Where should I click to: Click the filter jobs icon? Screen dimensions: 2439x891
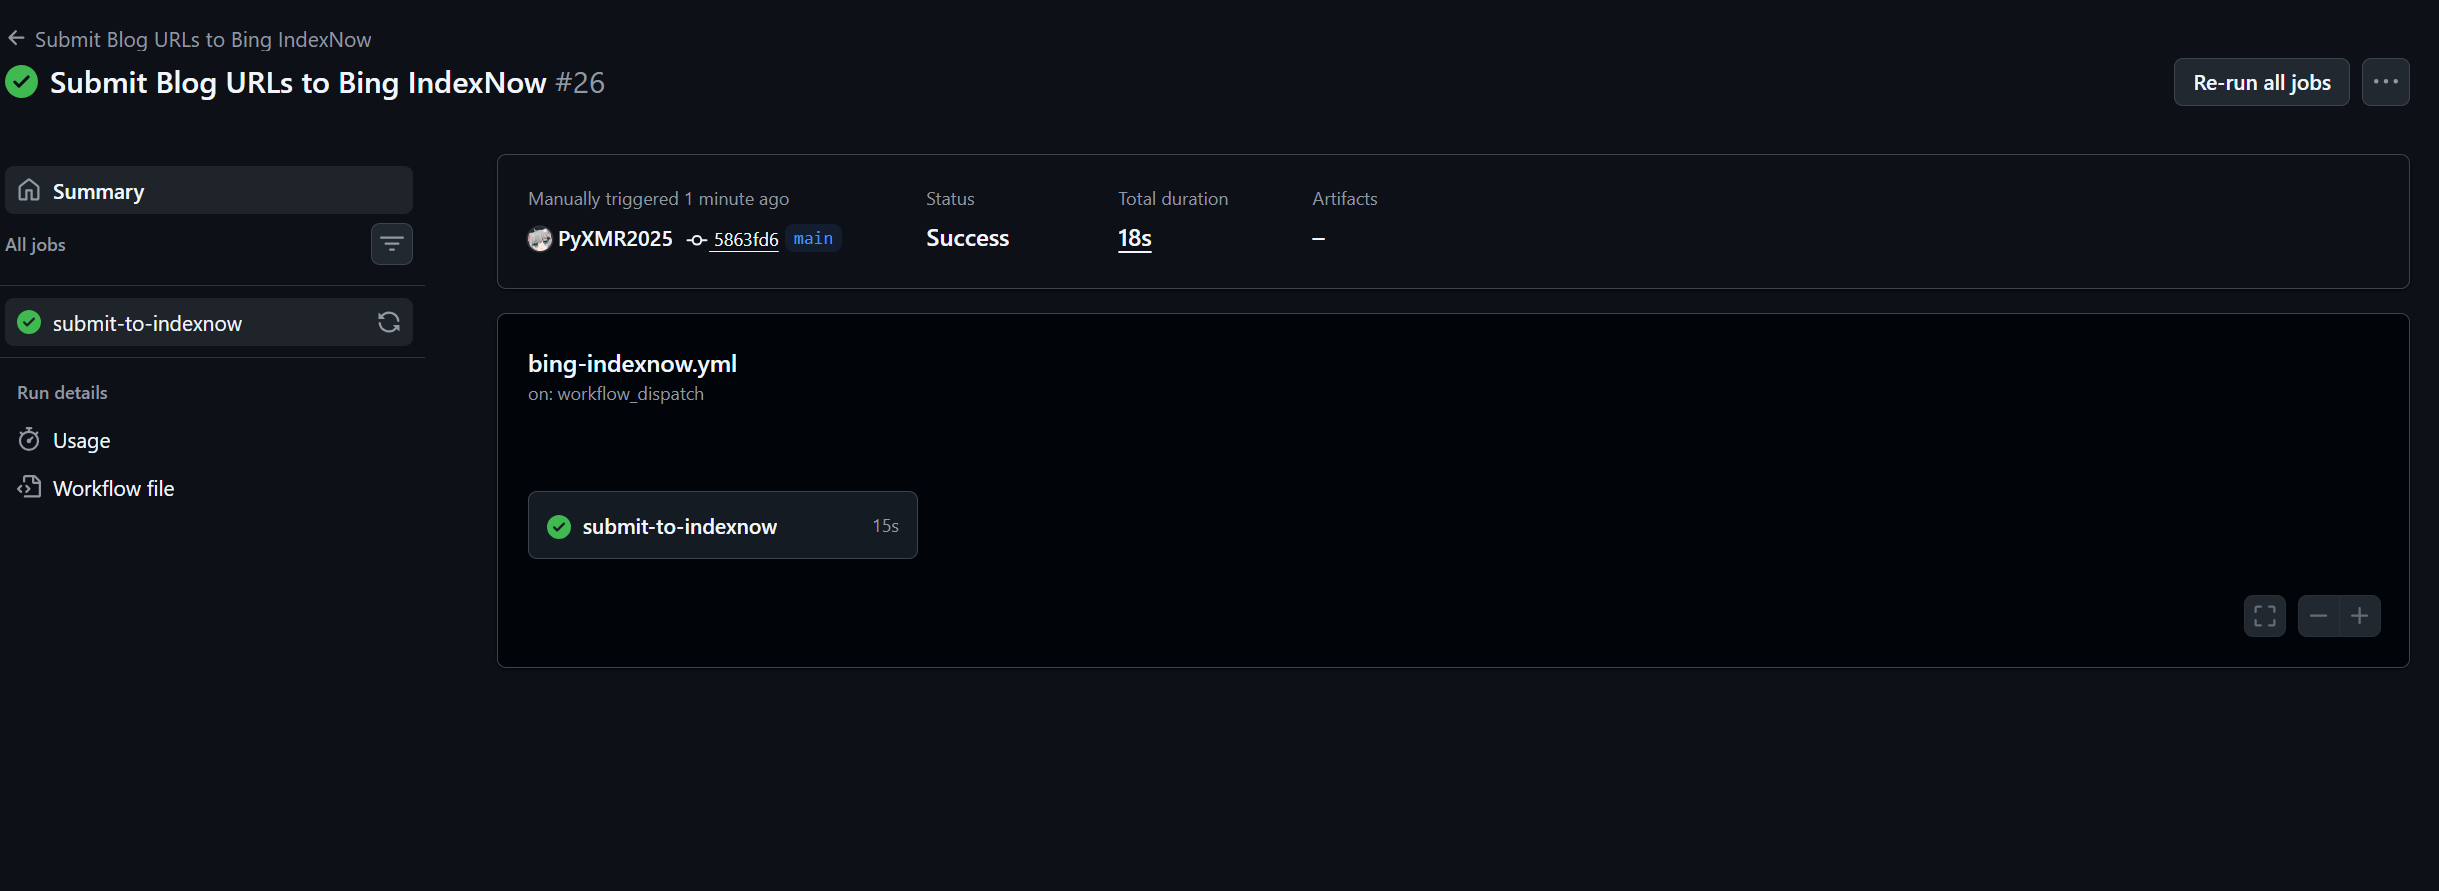pyautogui.click(x=391, y=244)
